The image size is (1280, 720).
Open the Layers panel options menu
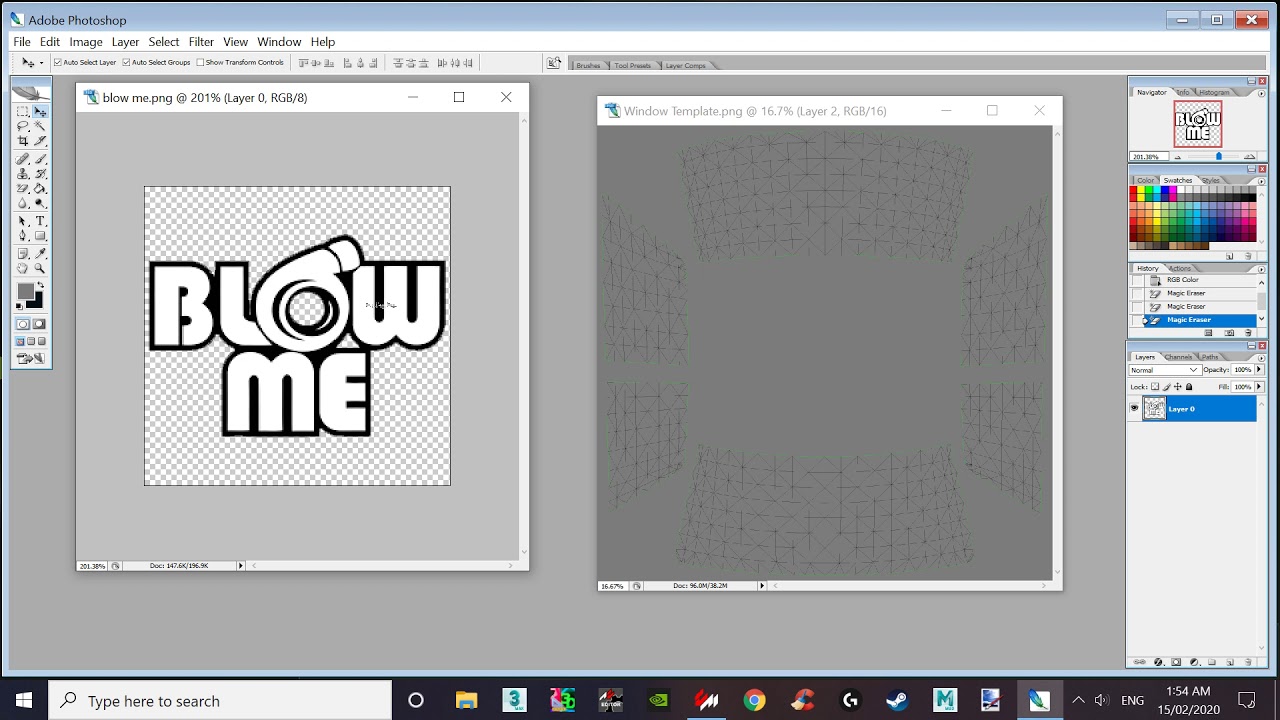coord(1261,358)
